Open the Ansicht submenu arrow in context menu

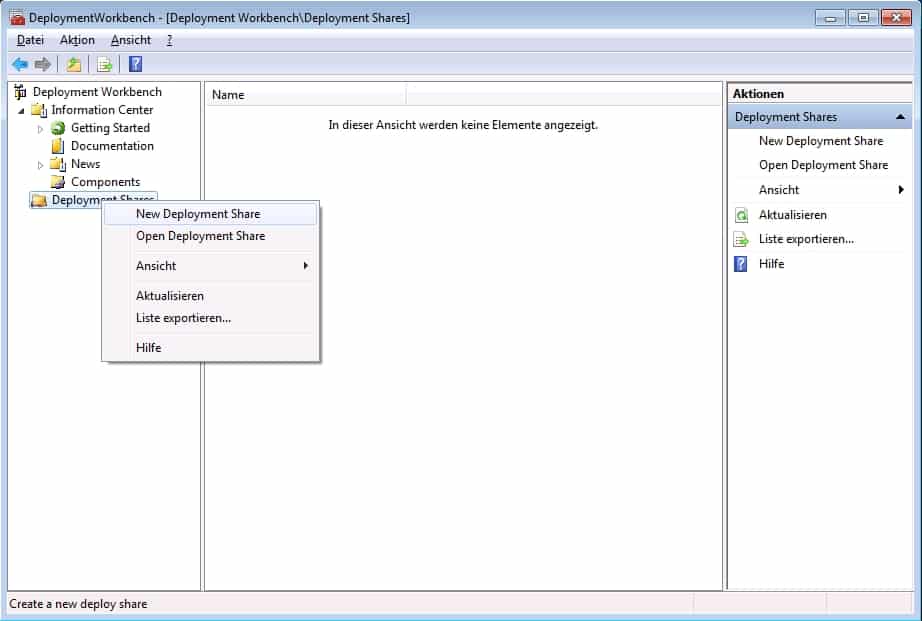[306, 266]
